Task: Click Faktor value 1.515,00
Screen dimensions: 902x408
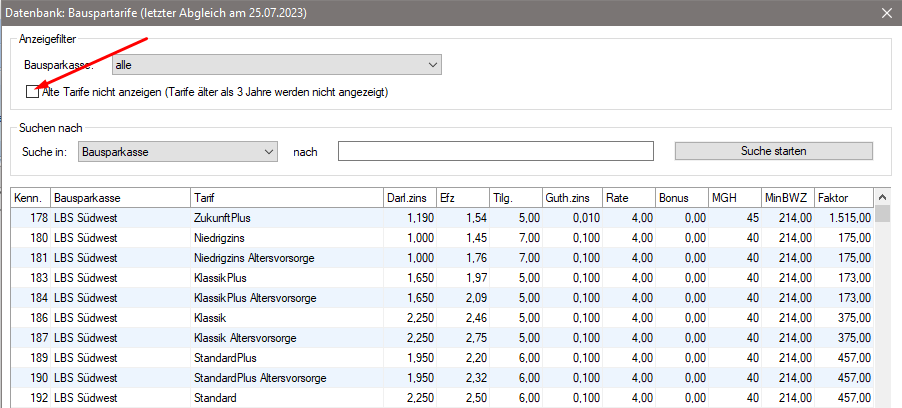Action: point(850,218)
